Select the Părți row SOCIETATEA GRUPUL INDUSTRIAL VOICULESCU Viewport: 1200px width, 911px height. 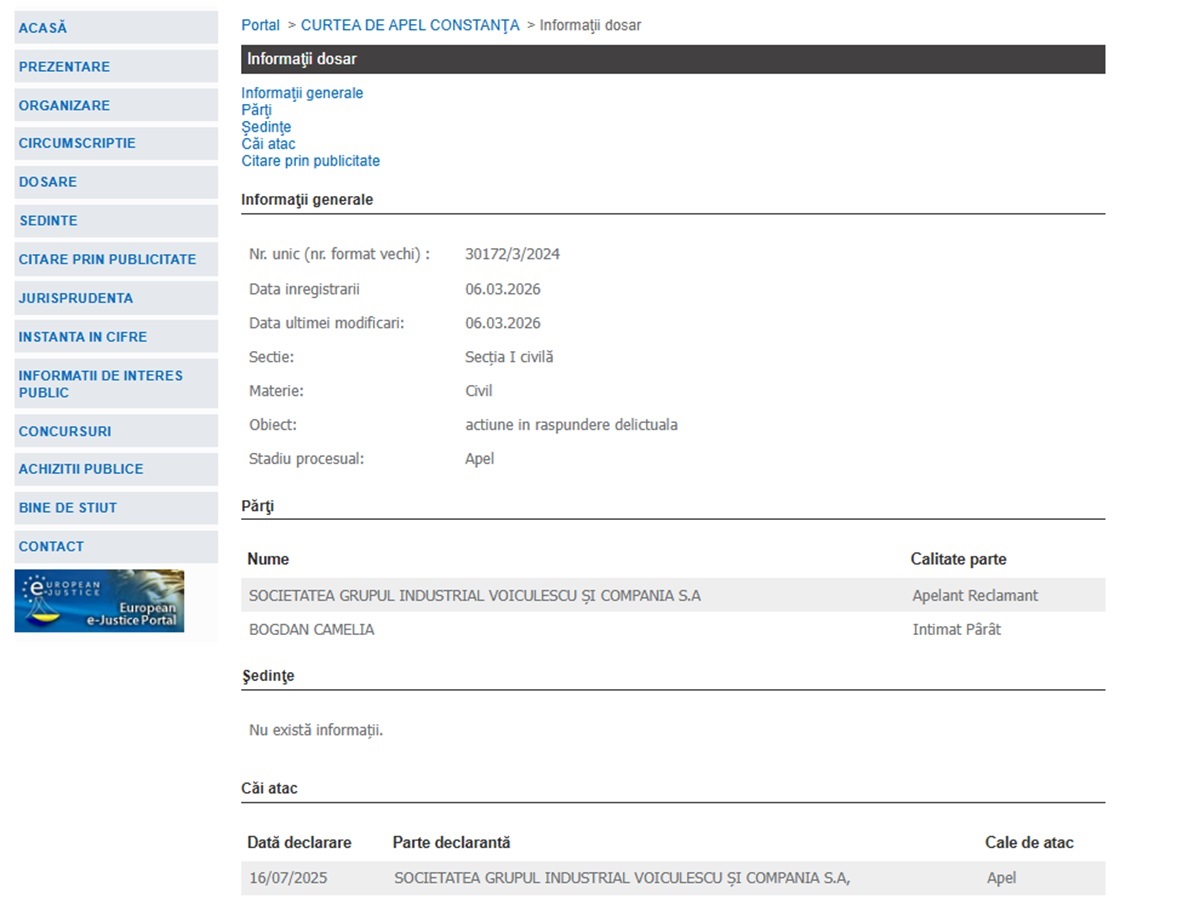pos(673,596)
